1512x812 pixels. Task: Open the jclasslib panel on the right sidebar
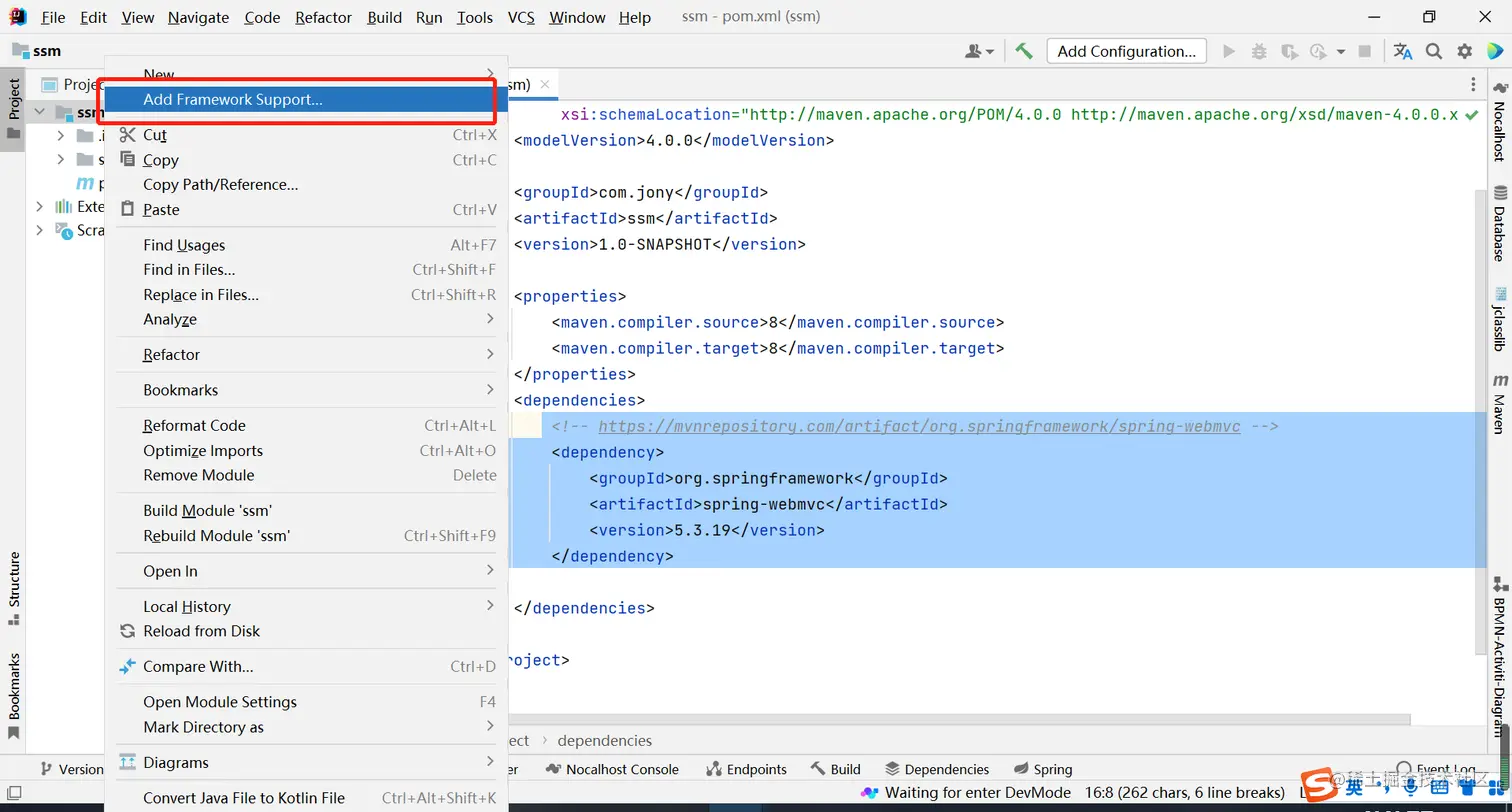(x=1499, y=319)
